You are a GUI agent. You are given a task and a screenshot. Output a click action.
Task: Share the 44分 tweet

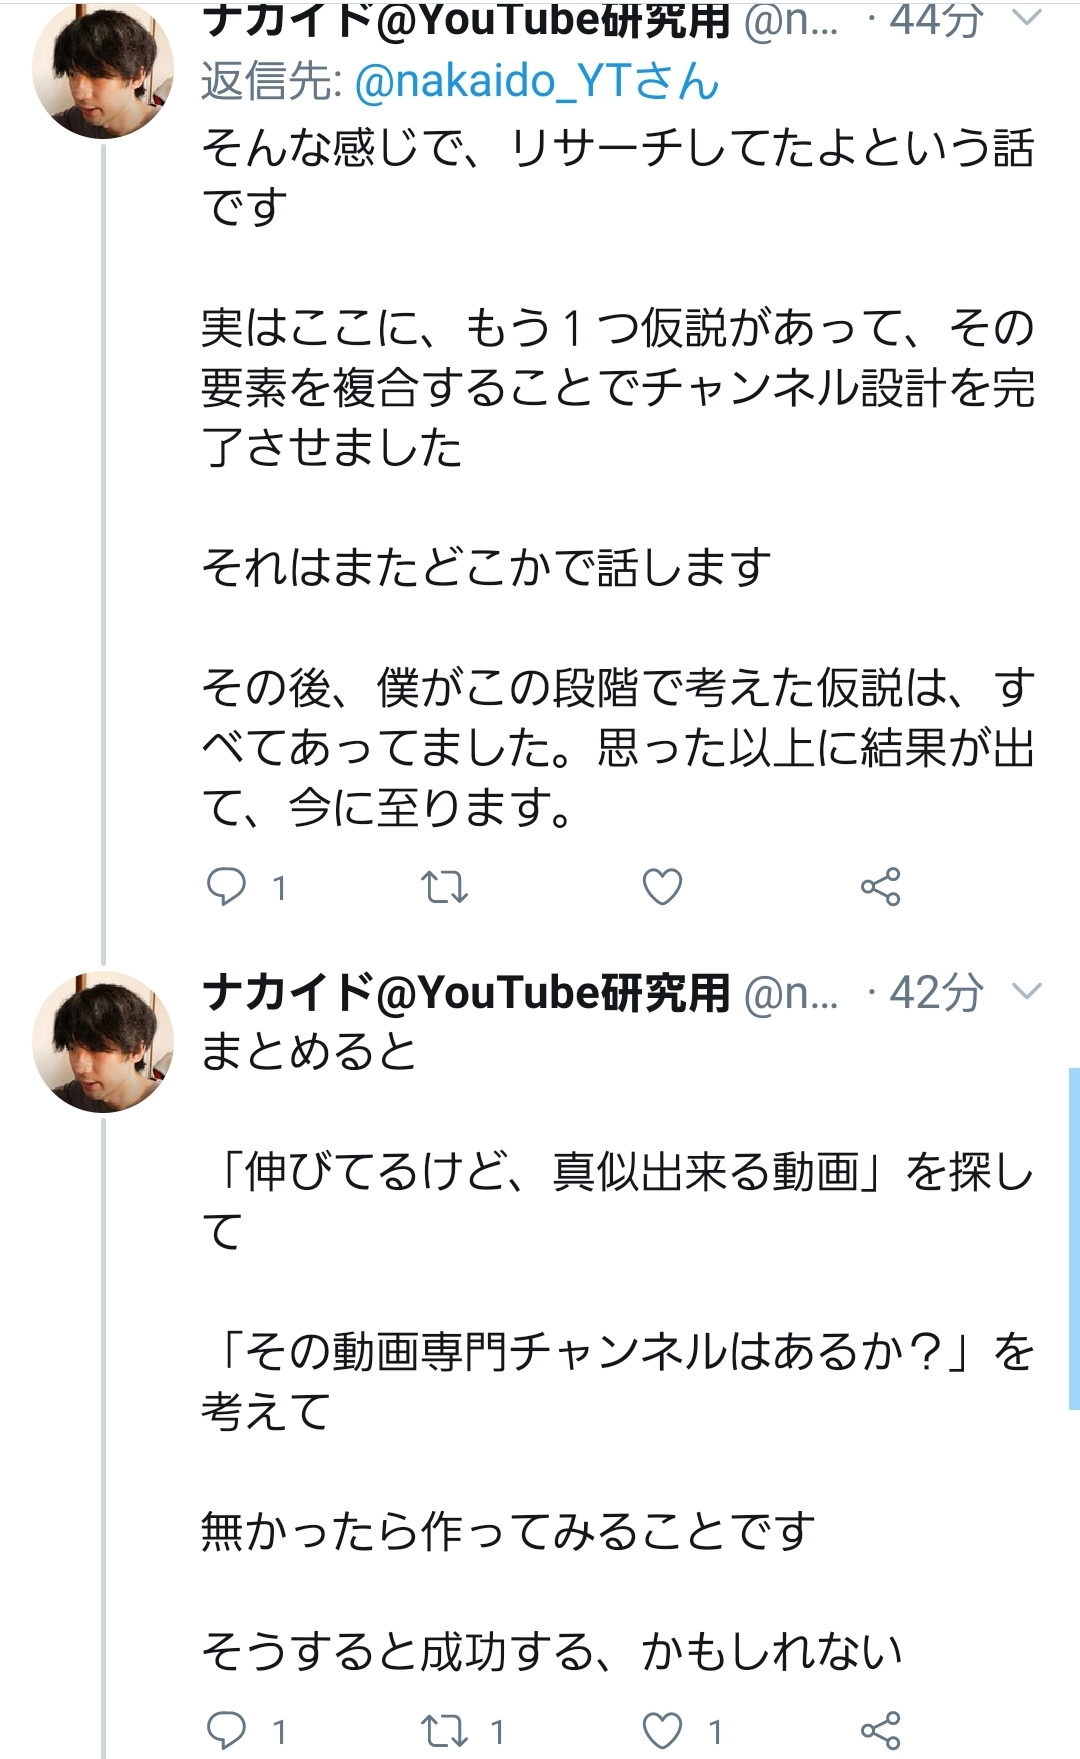(880, 887)
